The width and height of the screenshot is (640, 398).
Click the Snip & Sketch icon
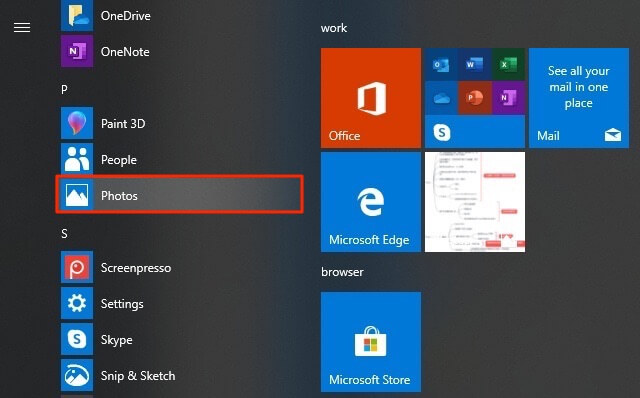point(77,375)
